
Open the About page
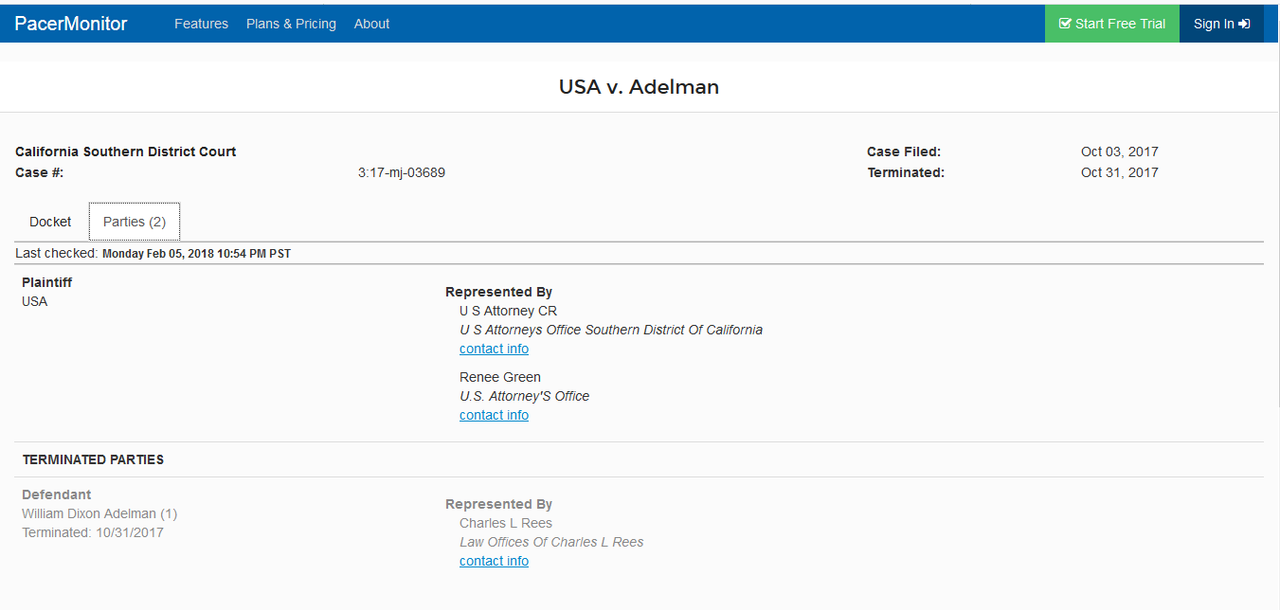pos(371,23)
